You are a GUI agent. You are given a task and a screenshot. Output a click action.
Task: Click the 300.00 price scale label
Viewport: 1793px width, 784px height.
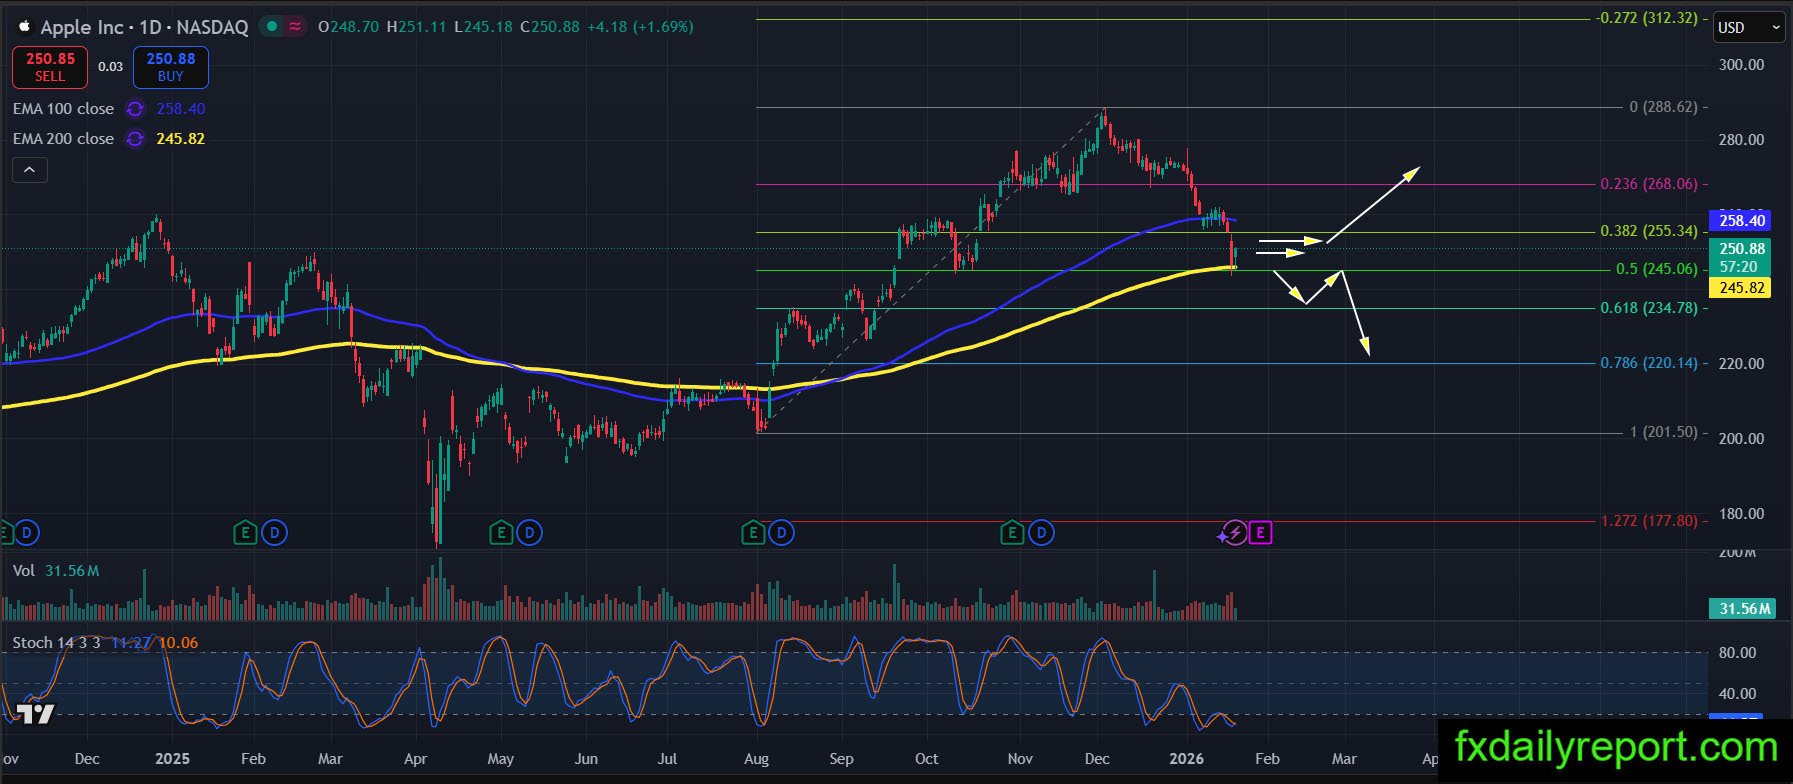point(1741,65)
